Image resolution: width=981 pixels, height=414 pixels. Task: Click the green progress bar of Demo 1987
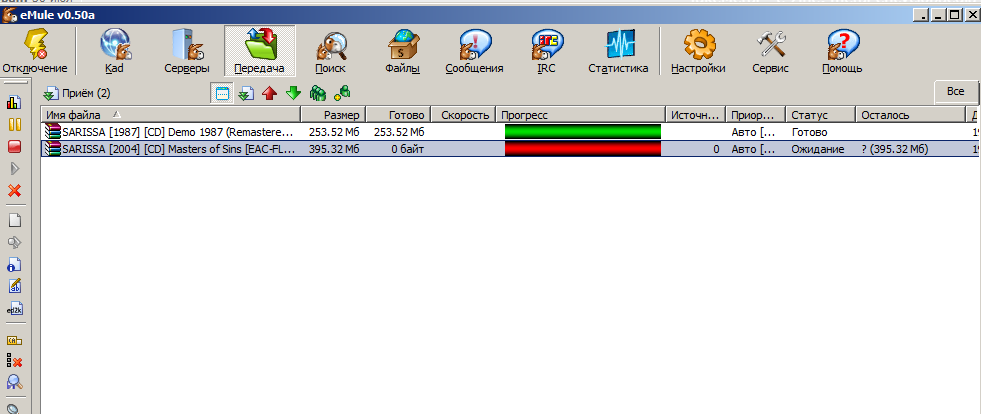[x=582, y=132]
